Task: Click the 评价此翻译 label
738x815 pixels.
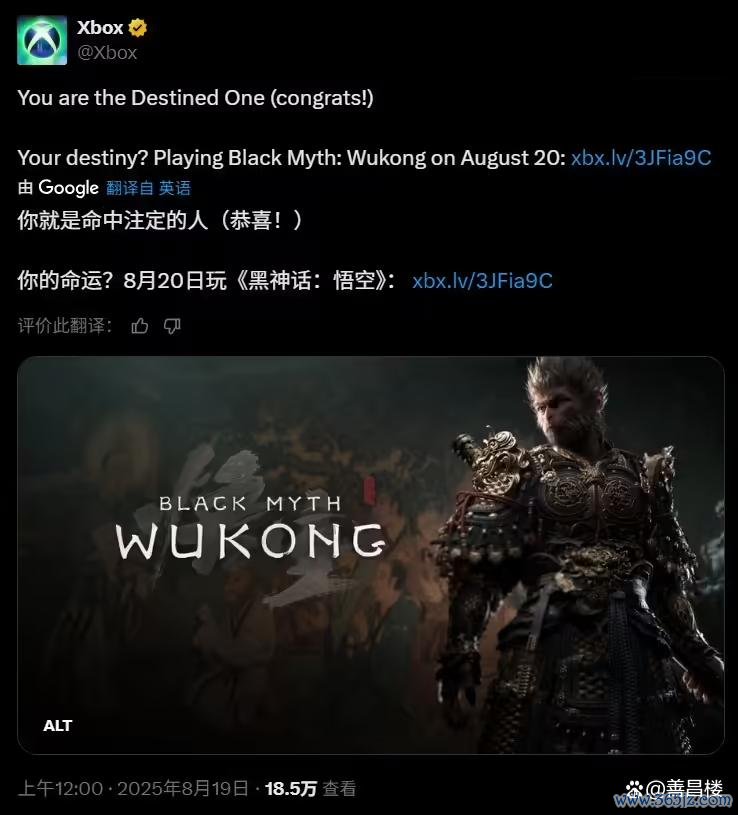Action: [64, 326]
